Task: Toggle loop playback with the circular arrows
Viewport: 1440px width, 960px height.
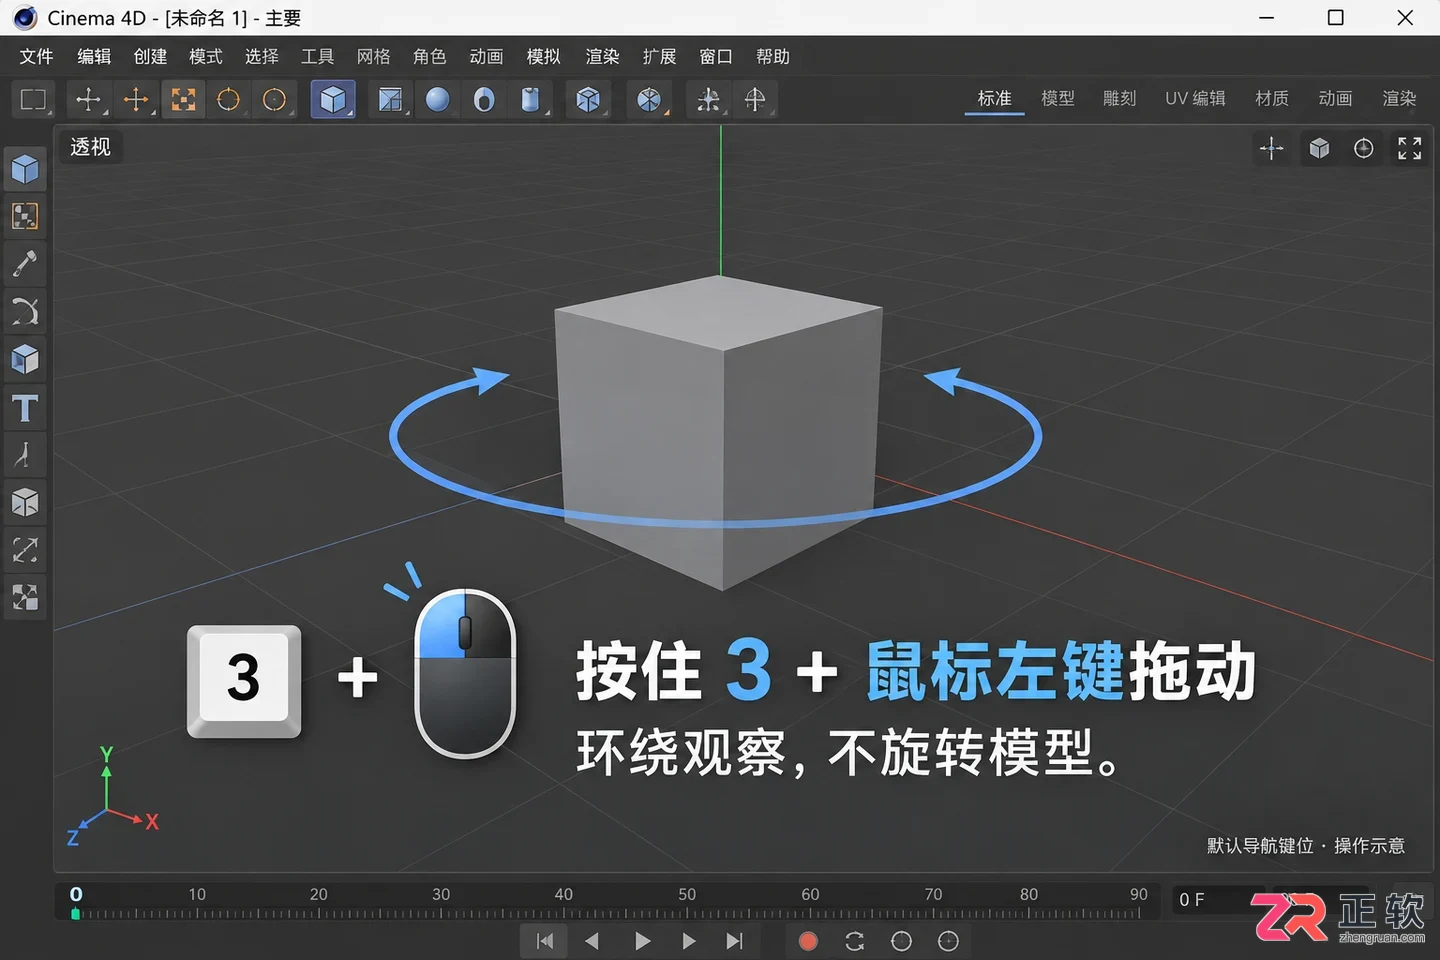Action: click(x=854, y=941)
